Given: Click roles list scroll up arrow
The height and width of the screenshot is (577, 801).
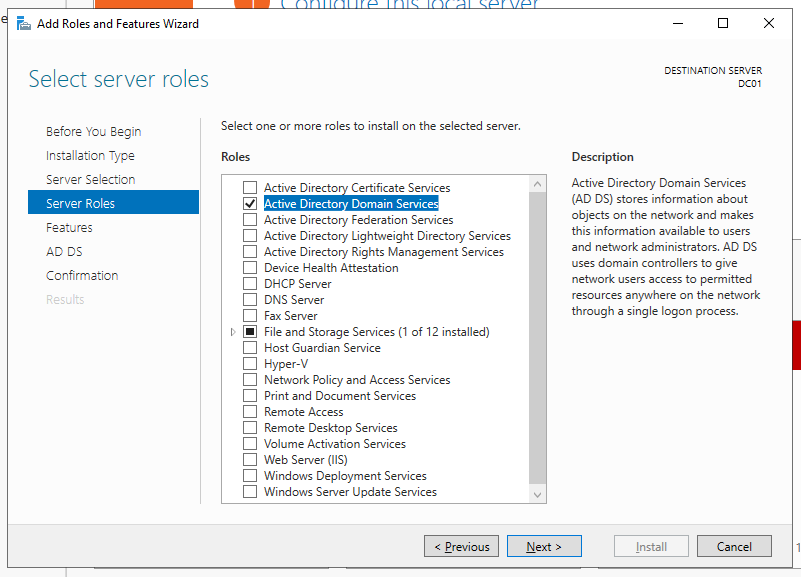Looking at the screenshot, I should 537,184.
